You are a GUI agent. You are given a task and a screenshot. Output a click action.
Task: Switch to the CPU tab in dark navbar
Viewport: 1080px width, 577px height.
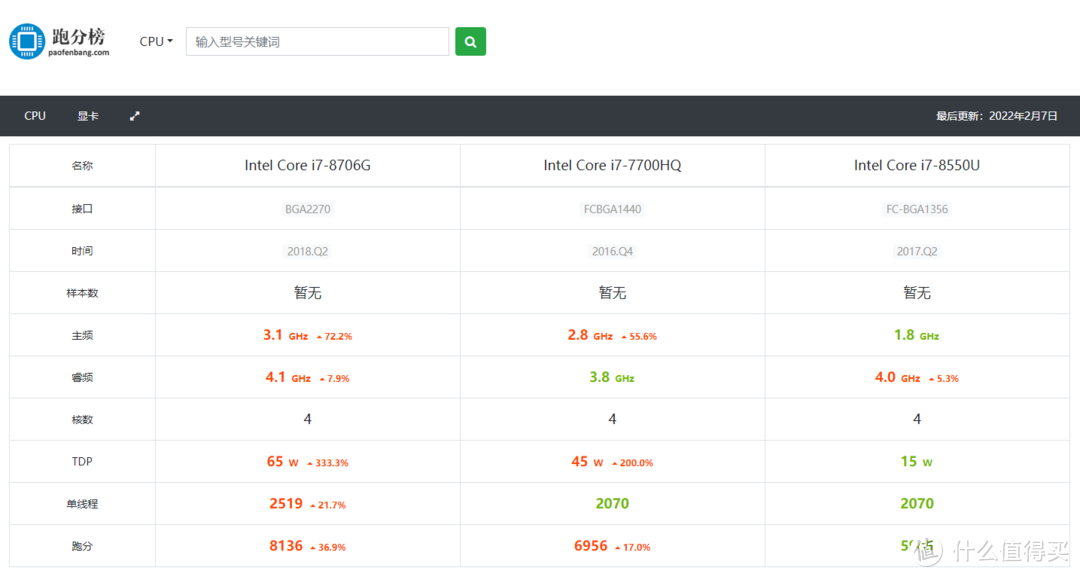(x=35, y=116)
